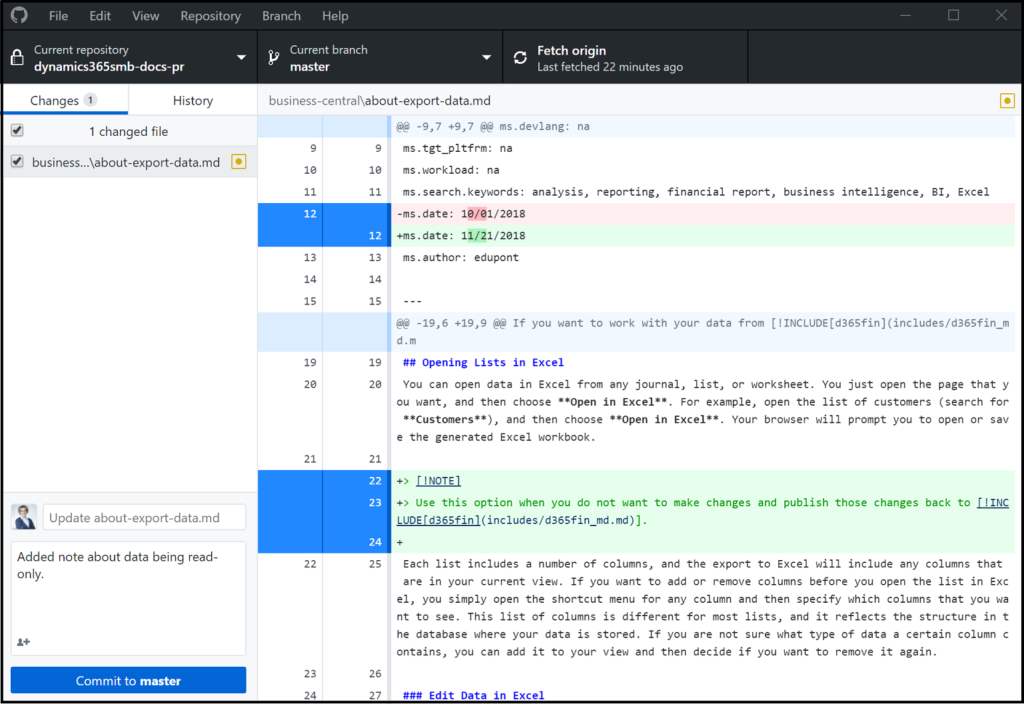This screenshot has height=704, width=1024.
Task: Open the Repository menu
Action: pos(210,15)
